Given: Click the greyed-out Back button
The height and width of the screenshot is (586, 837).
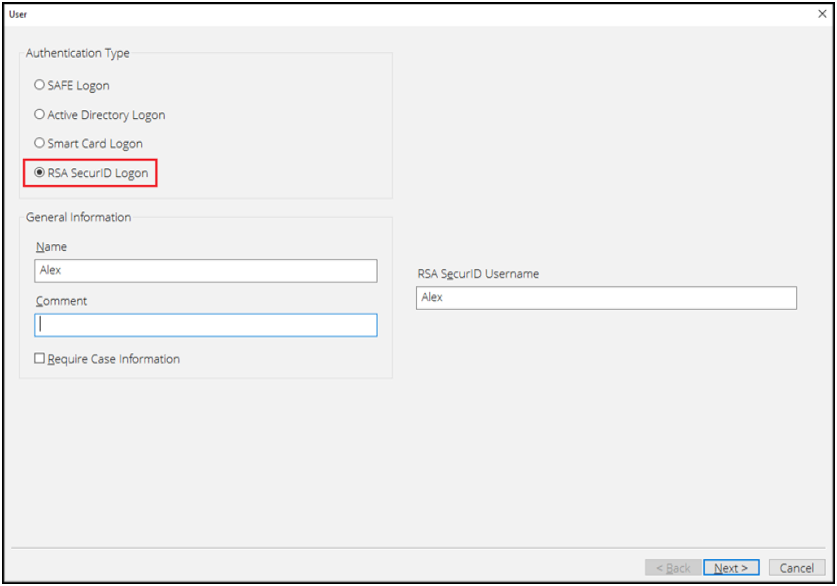Looking at the screenshot, I should pos(673,567).
